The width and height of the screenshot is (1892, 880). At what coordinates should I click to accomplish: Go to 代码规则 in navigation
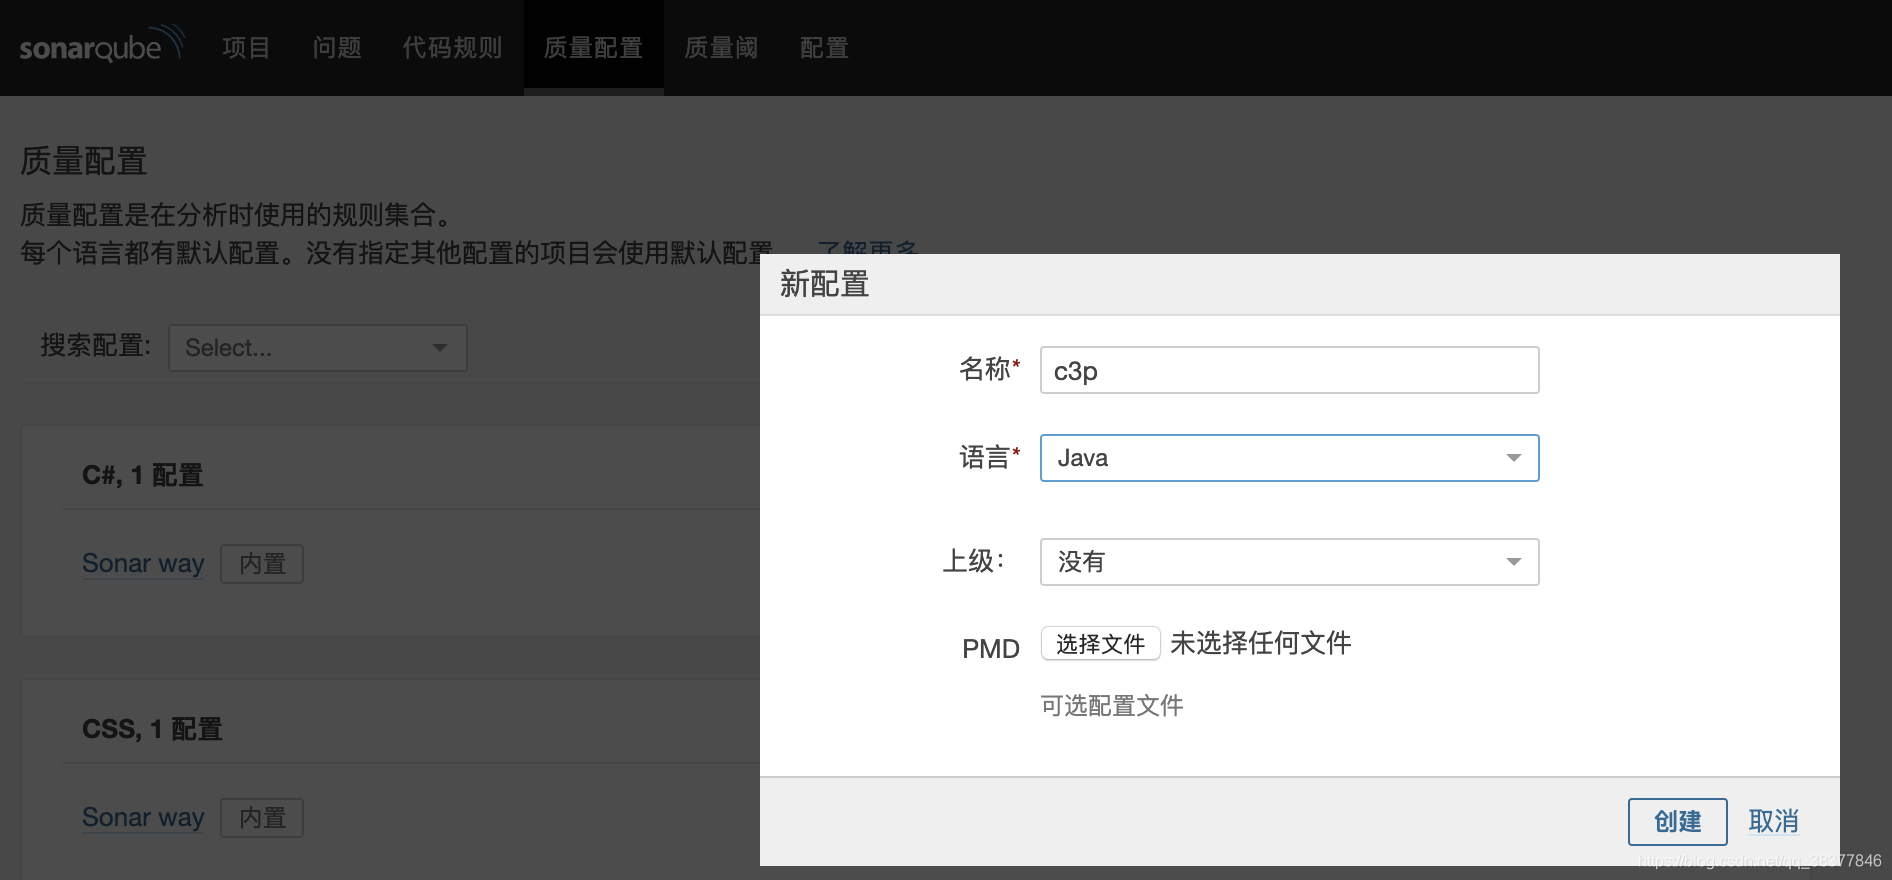[452, 48]
